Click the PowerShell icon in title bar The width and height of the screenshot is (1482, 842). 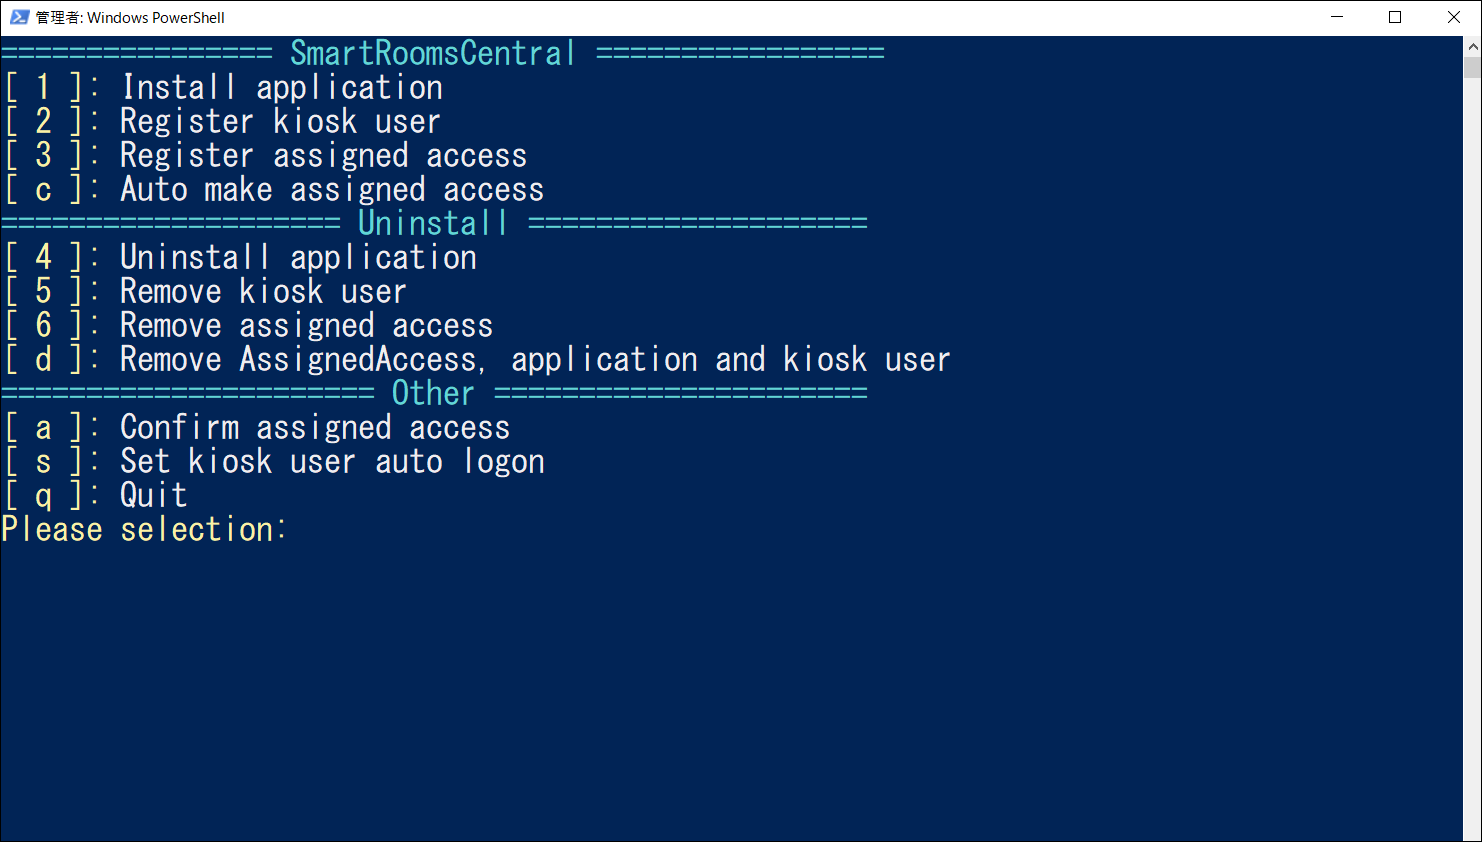click(19, 17)
